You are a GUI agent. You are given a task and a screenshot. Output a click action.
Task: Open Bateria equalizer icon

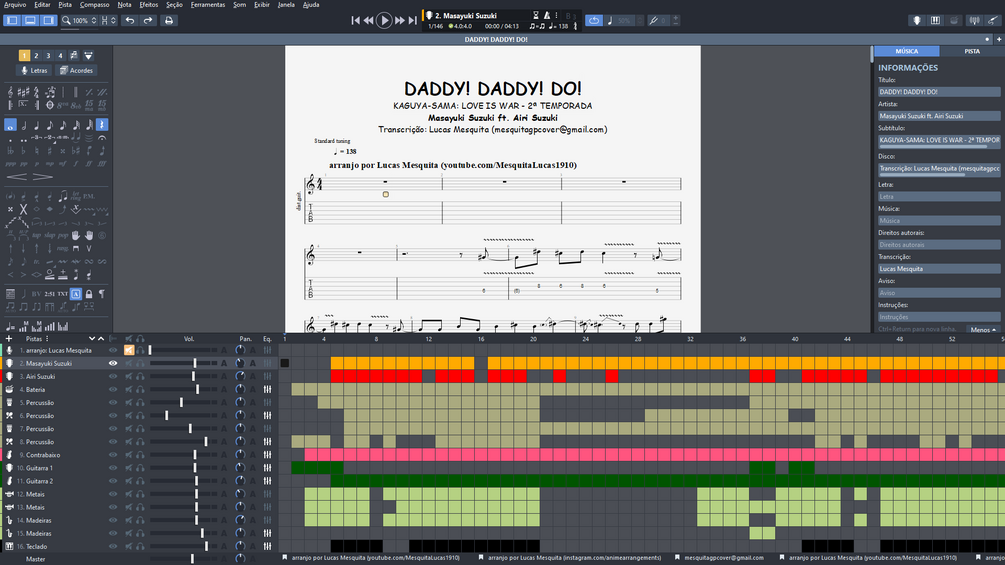267,389
